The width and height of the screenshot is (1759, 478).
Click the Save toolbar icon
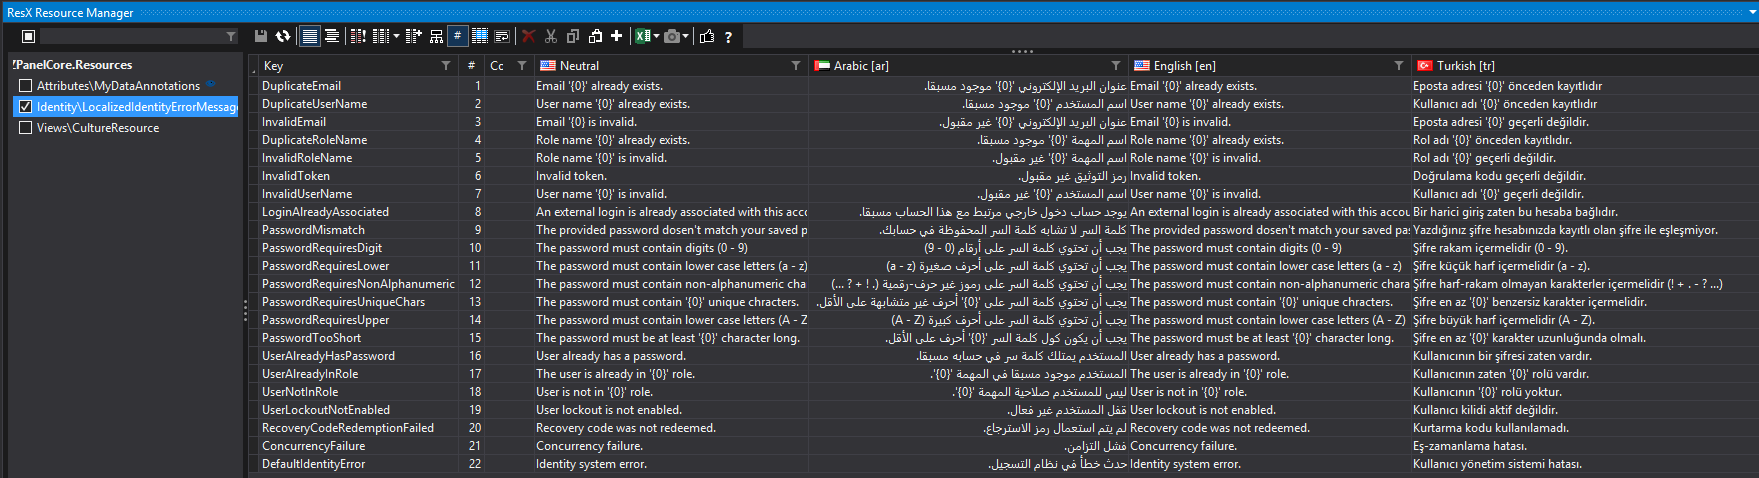click(x=261, y=36)
